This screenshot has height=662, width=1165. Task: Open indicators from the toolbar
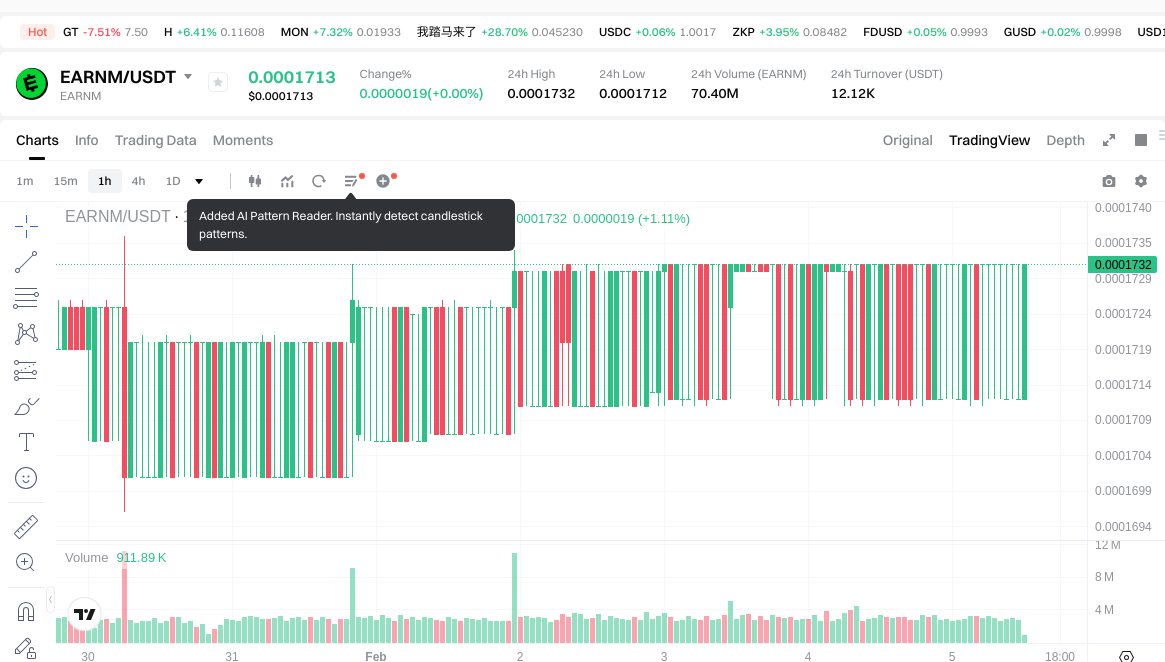tap(287, 181)
